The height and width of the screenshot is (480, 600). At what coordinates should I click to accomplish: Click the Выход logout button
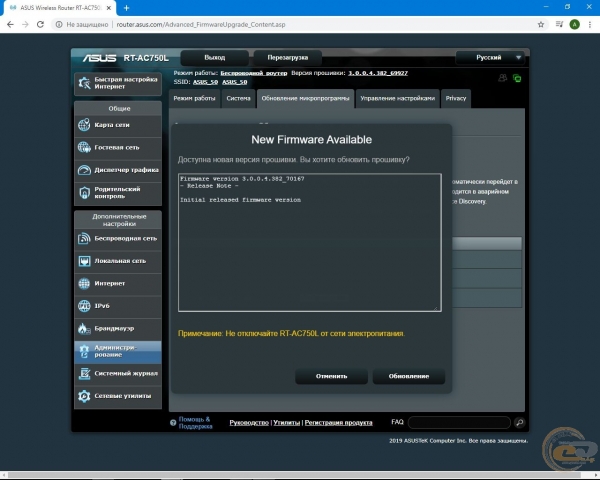point(214,58)
